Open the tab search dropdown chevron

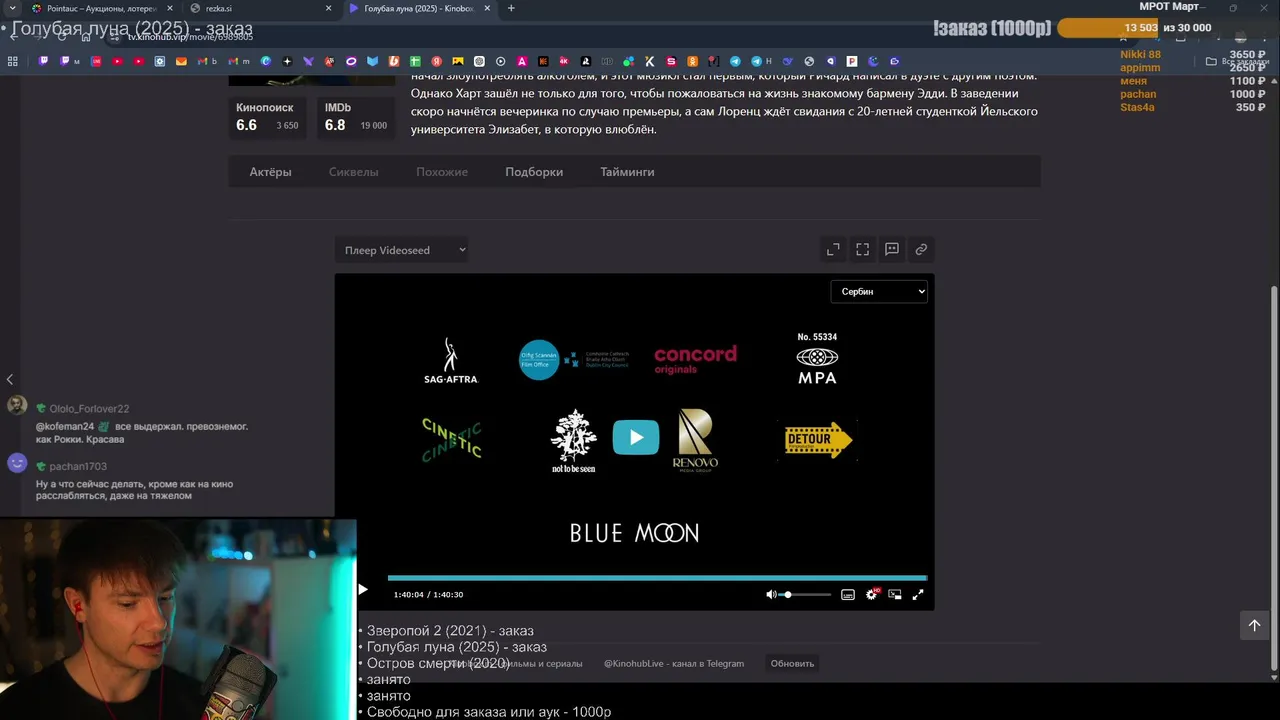pyautogui.click(x=12, y=8)
